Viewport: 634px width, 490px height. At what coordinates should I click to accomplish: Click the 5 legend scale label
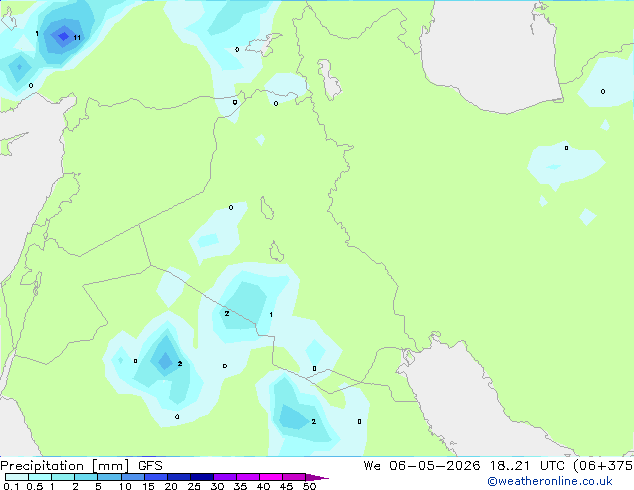coord(98,486)
